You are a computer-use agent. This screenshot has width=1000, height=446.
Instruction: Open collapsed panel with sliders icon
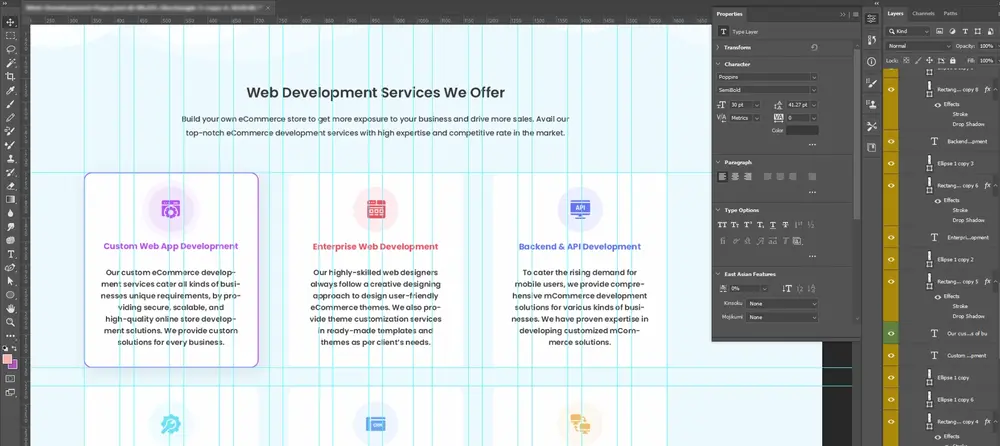[x=871, y=19]
